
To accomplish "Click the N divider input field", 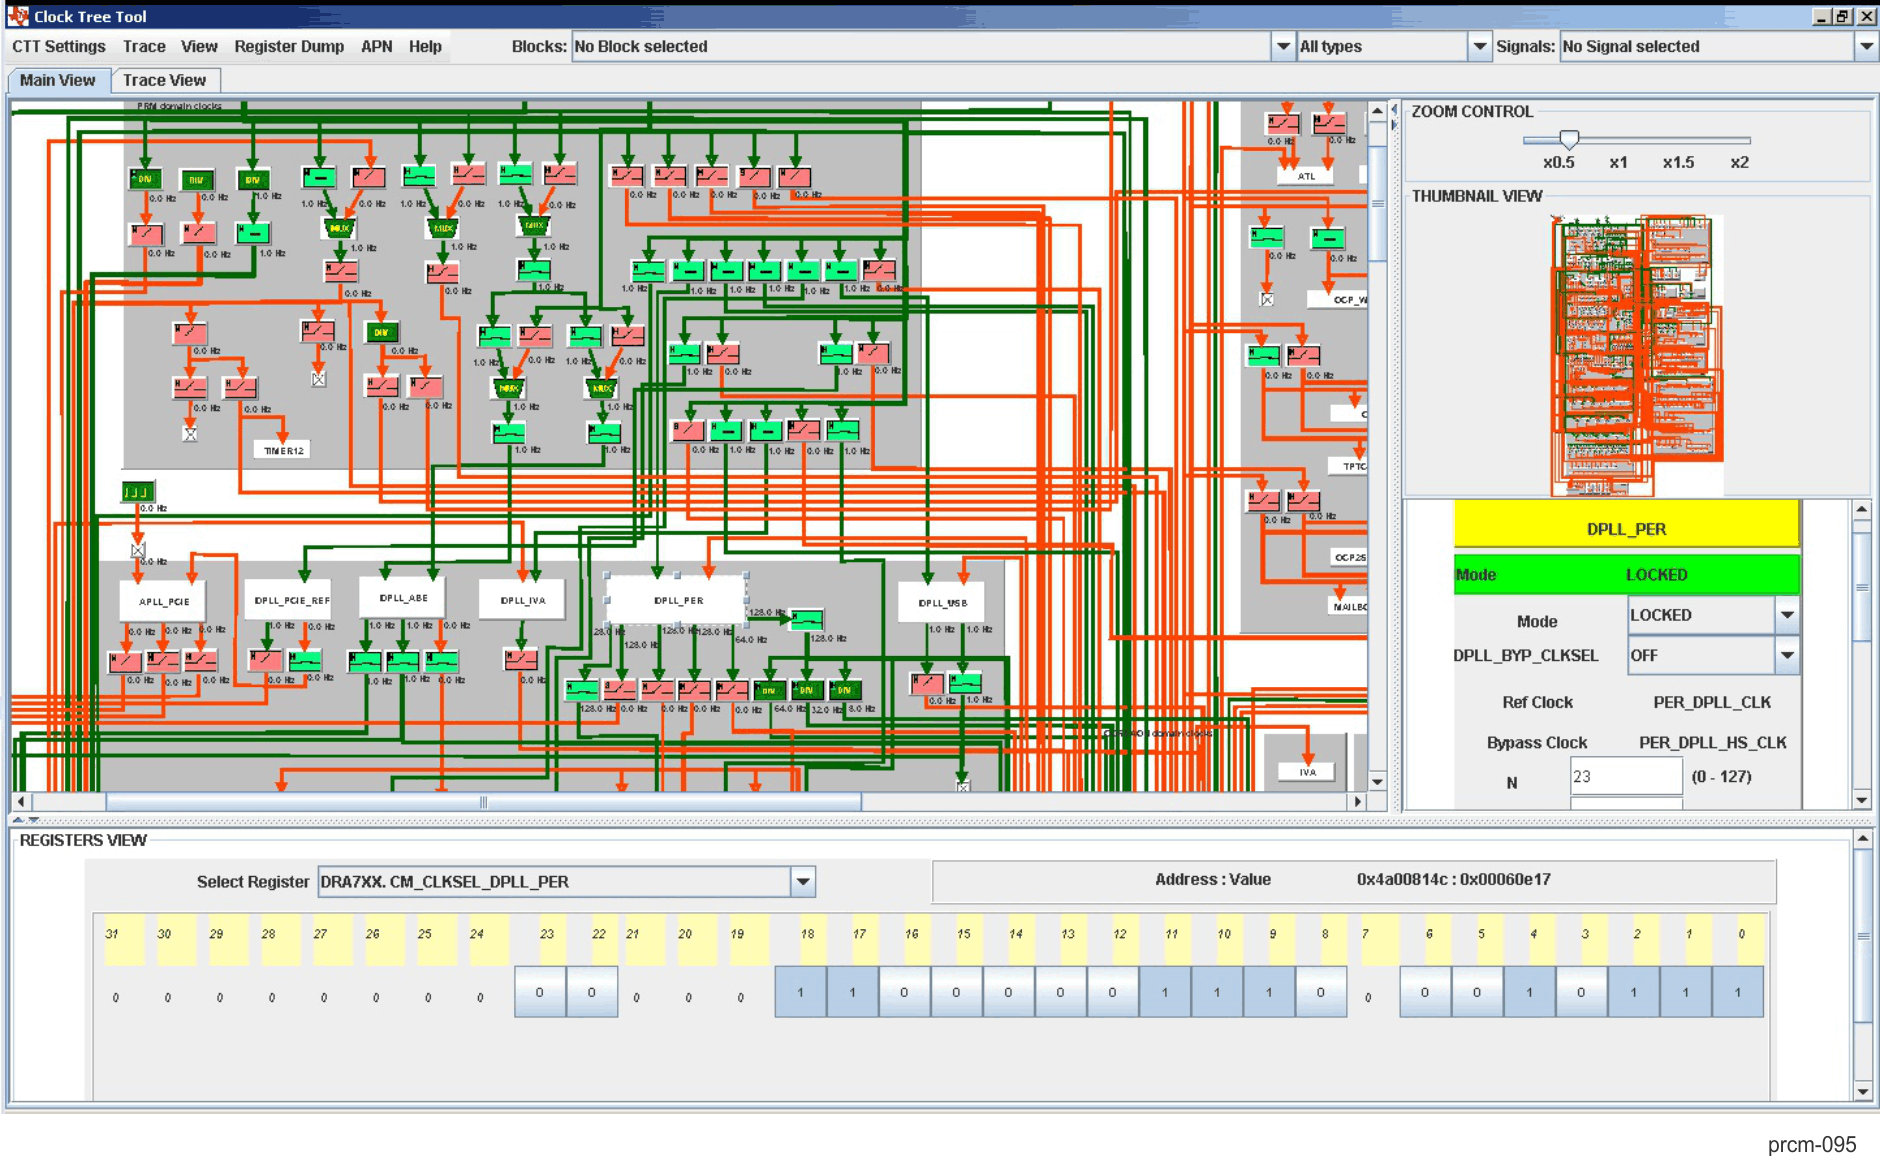I will (1625, 776).
